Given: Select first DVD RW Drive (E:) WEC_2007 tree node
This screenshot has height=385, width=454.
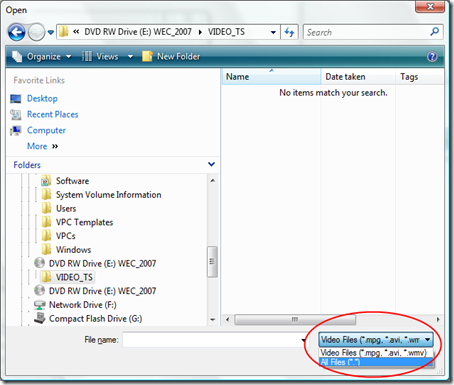Looking at the screenshot, I should [x=102, y=264].
